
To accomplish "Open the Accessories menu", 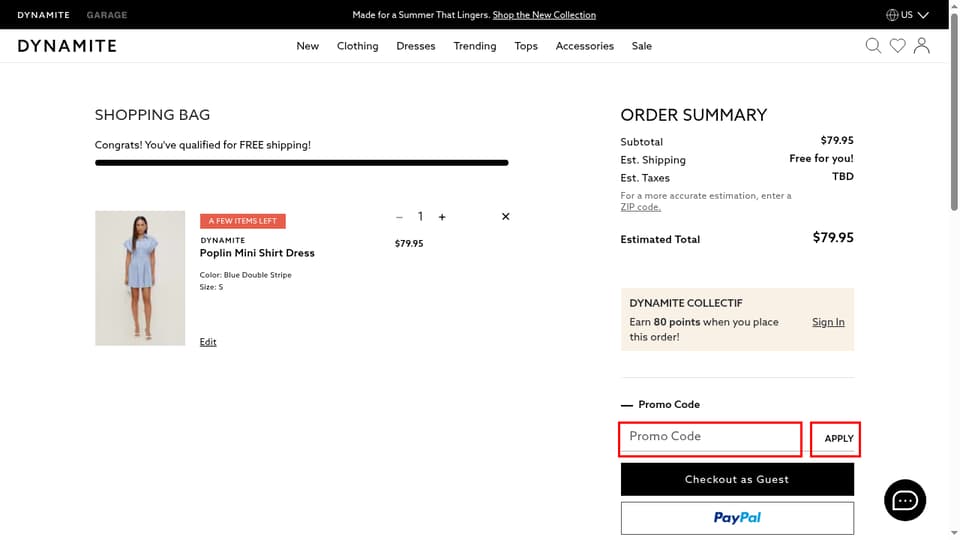I will coord(585,46).
